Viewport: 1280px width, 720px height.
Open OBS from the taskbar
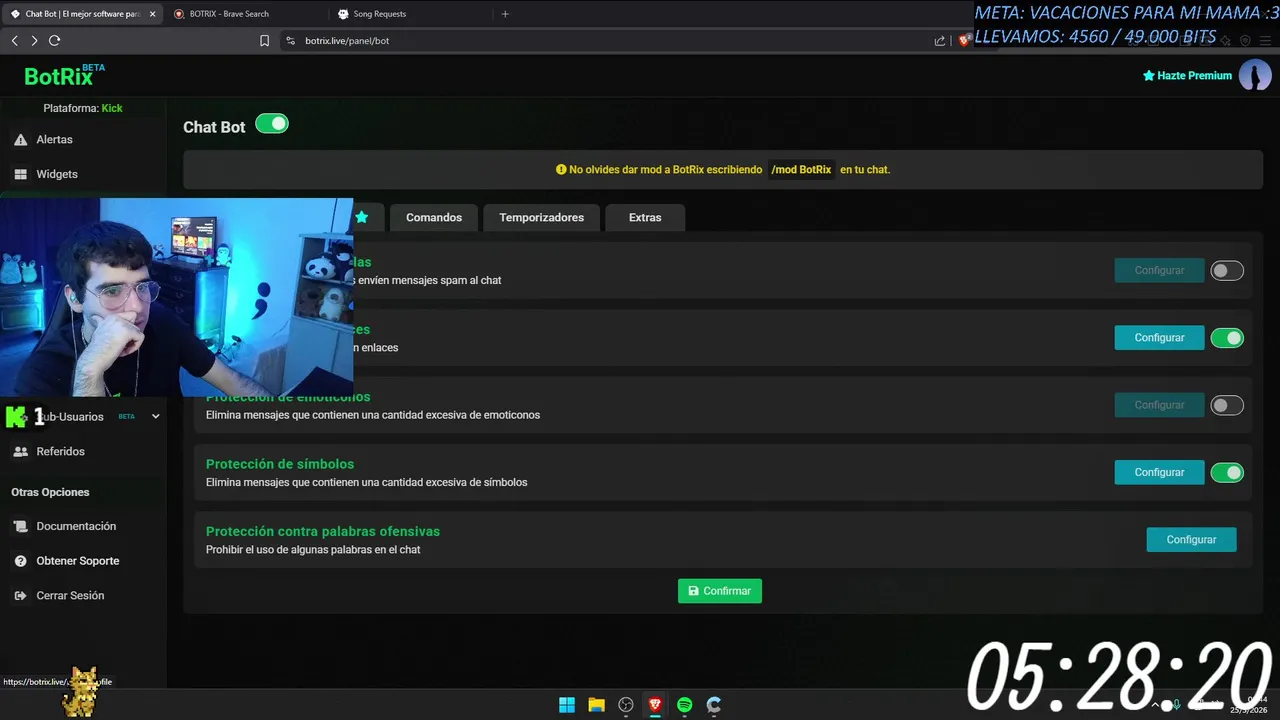(626, 705)
